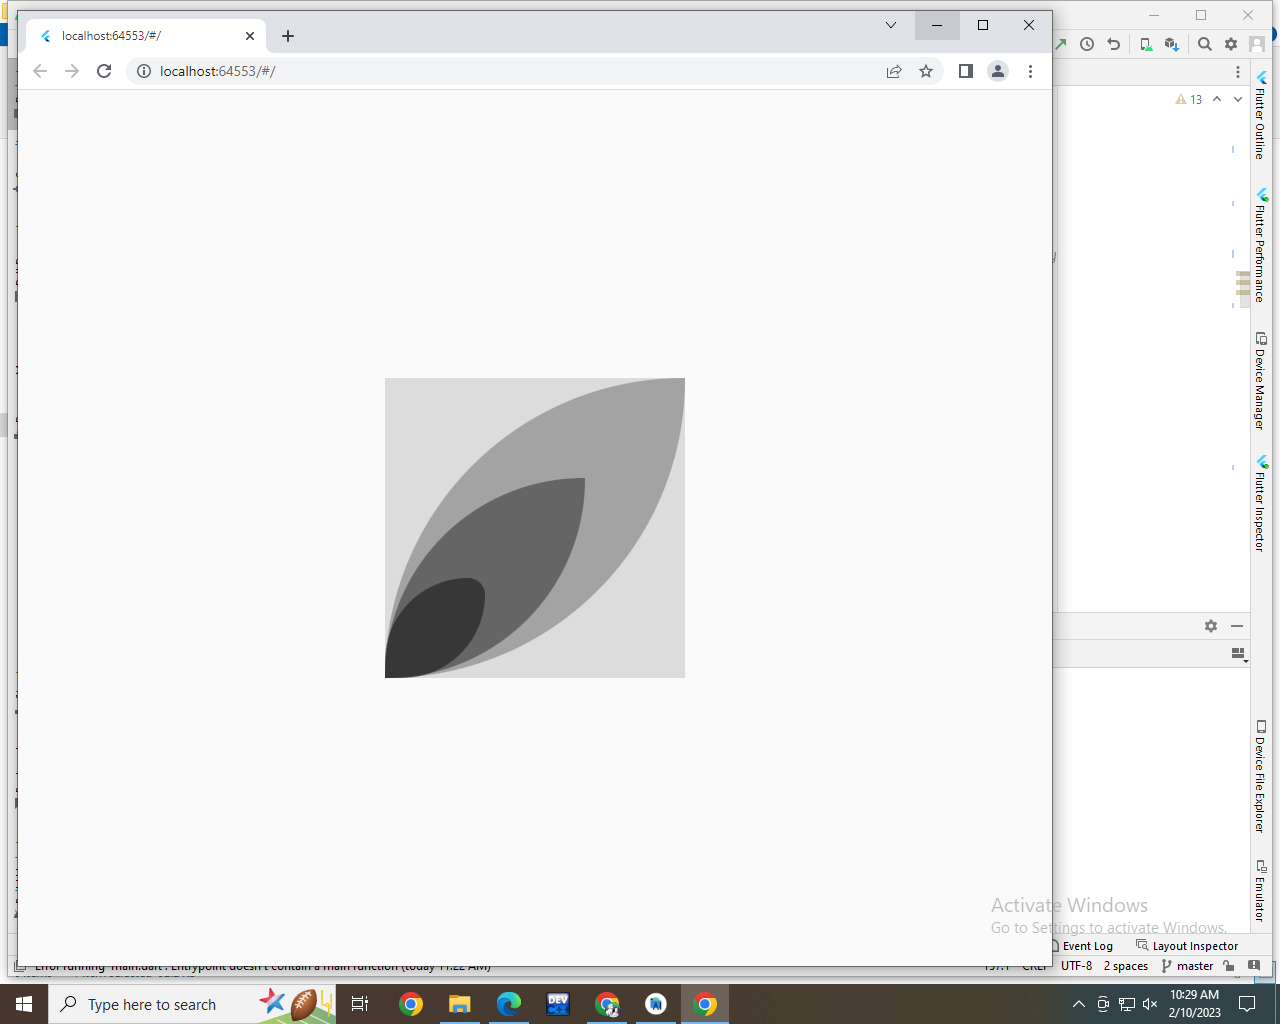Open Chrome's three-dot menu
Viewport: 1280px width, 1024px height.
[x=1031, y=71]
